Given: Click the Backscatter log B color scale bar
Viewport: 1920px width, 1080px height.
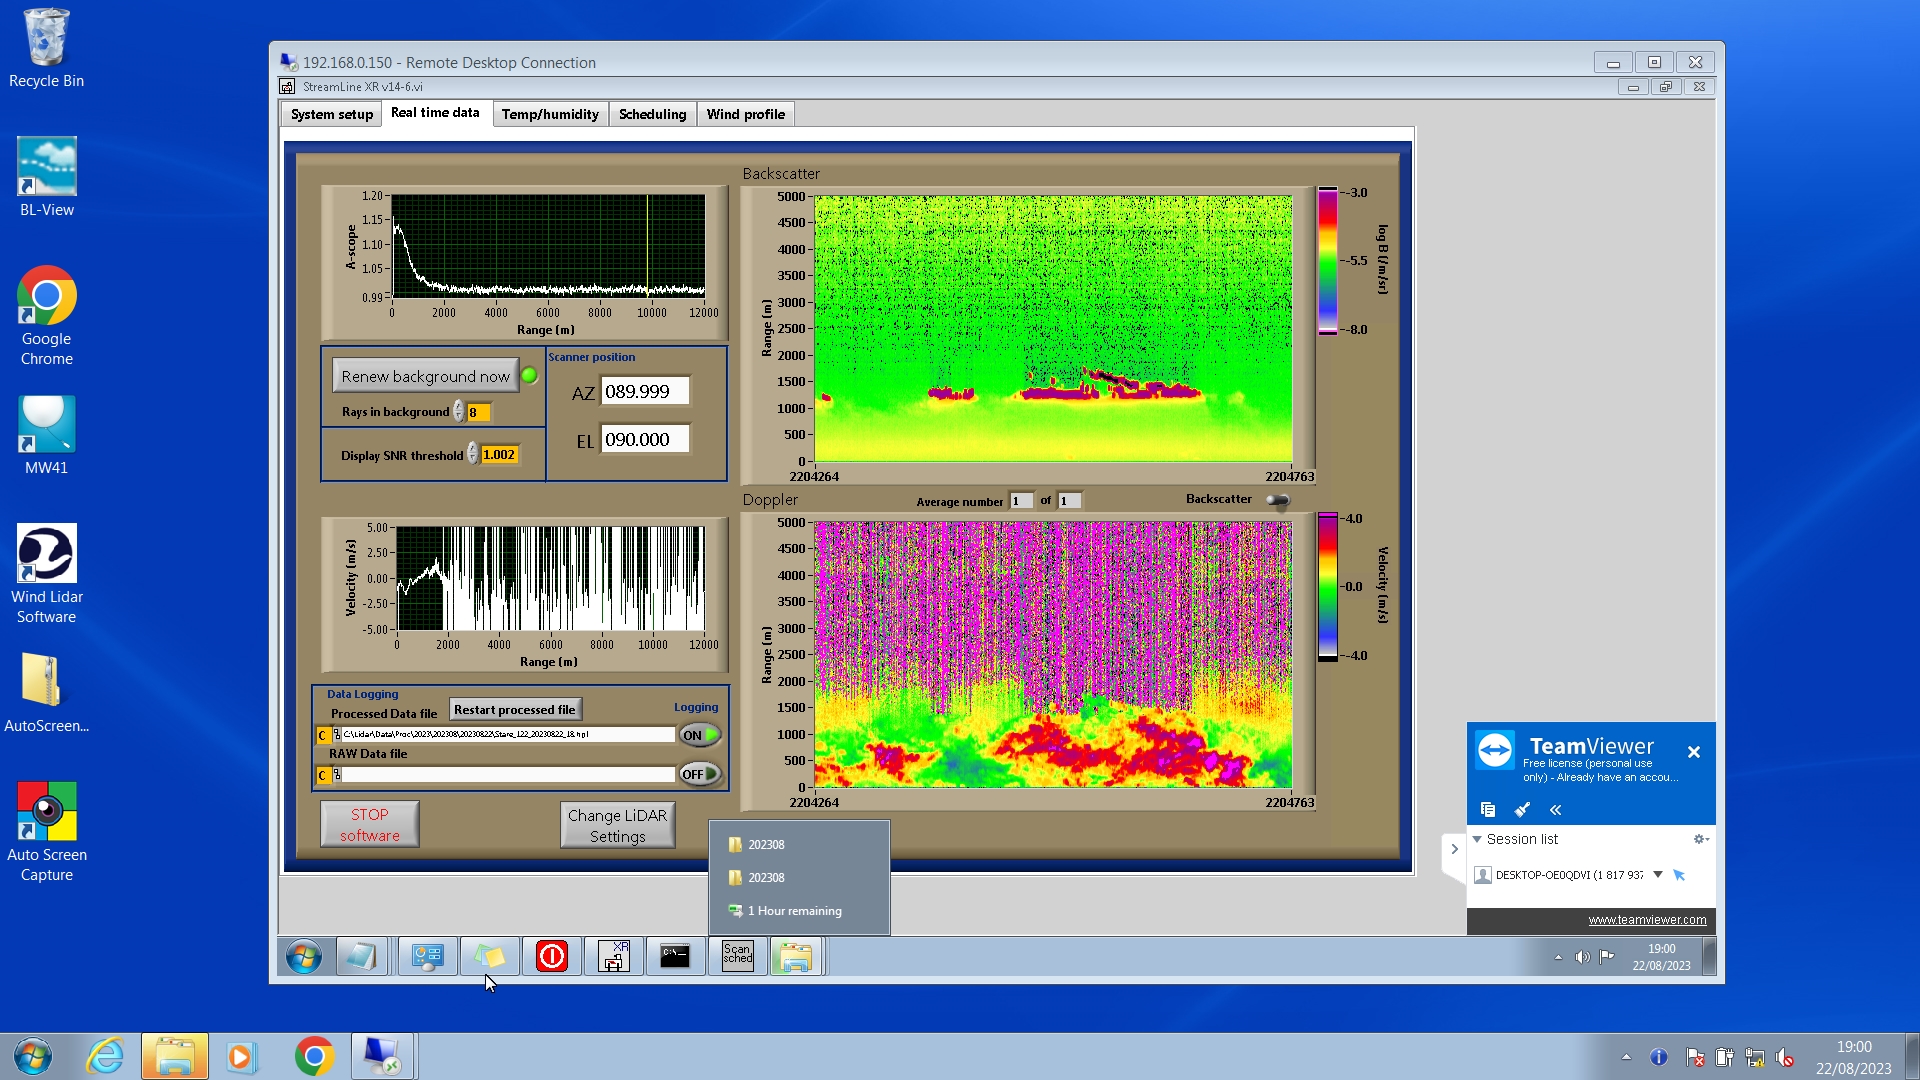Looking at the screenshot, I should [x=1327, y=261].
